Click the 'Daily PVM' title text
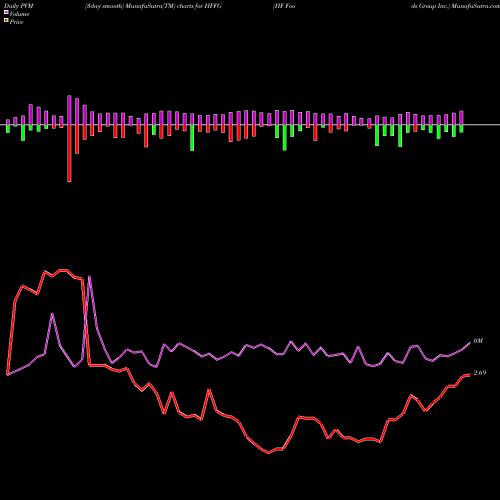 click(x=19, y=6)
